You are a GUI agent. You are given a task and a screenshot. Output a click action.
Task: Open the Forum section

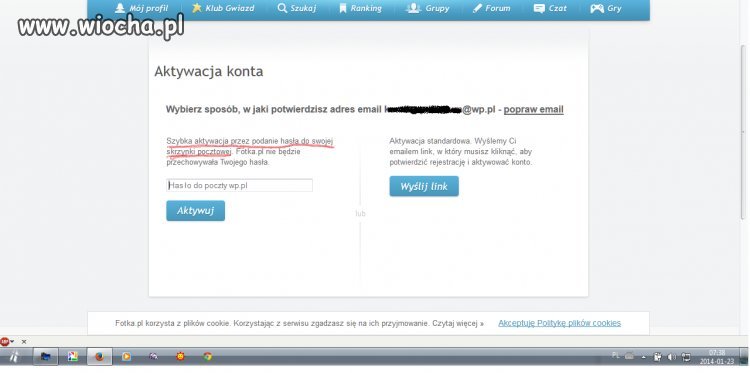pyautogui.click(x=491, y=8)
